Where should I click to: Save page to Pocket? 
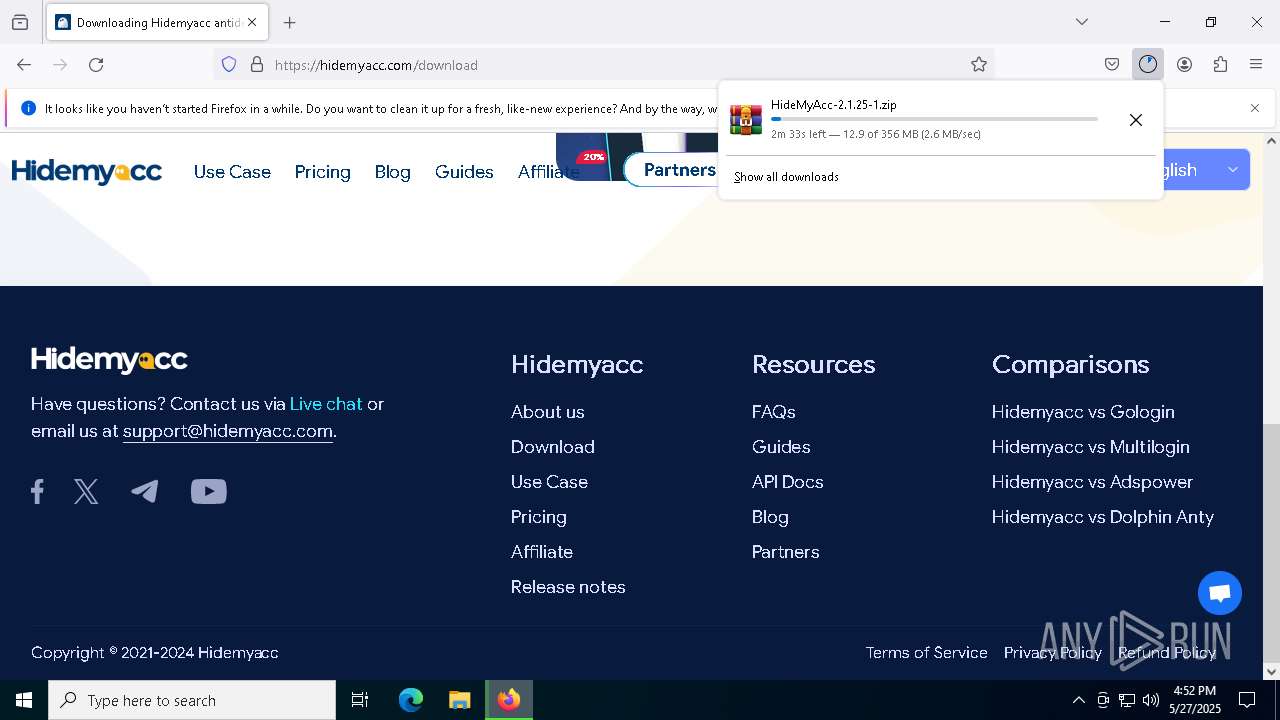(x=1112, y=65)
